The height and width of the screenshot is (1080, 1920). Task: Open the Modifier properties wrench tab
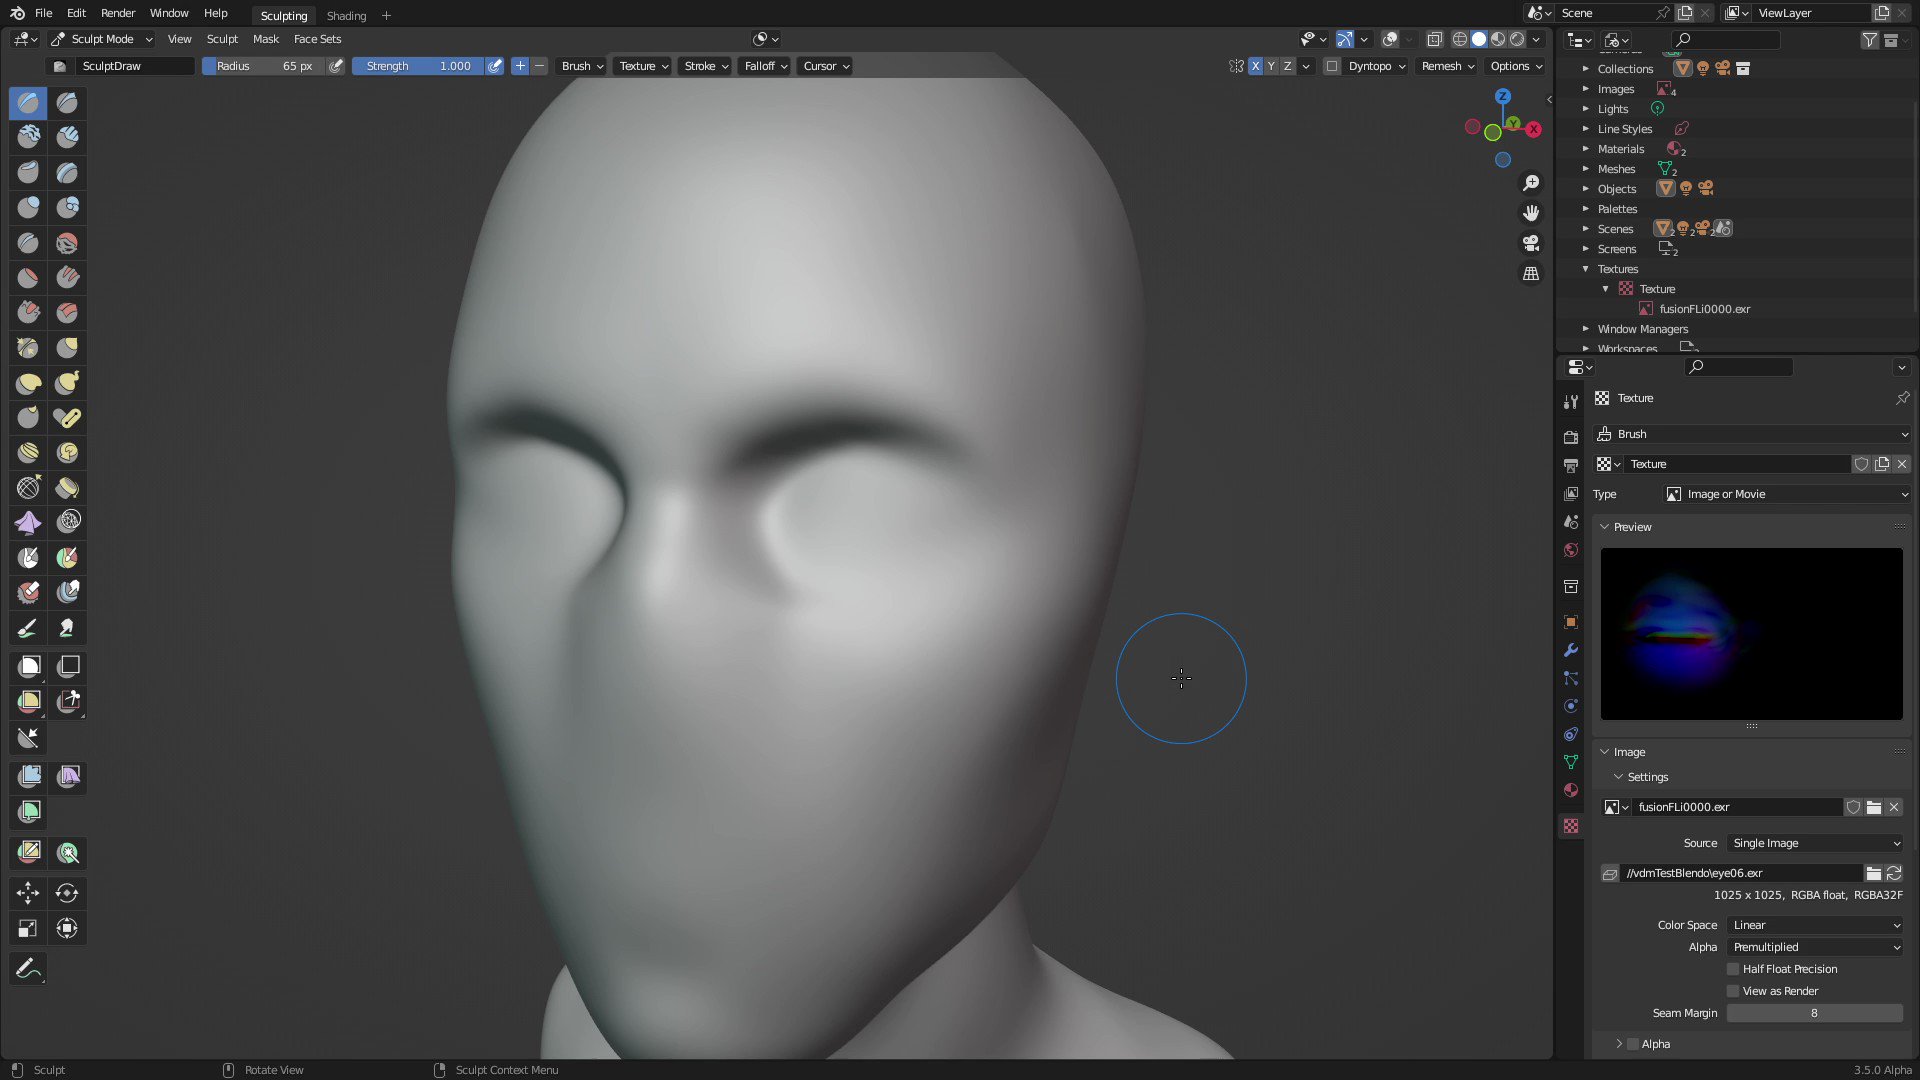pos(1571,650)
